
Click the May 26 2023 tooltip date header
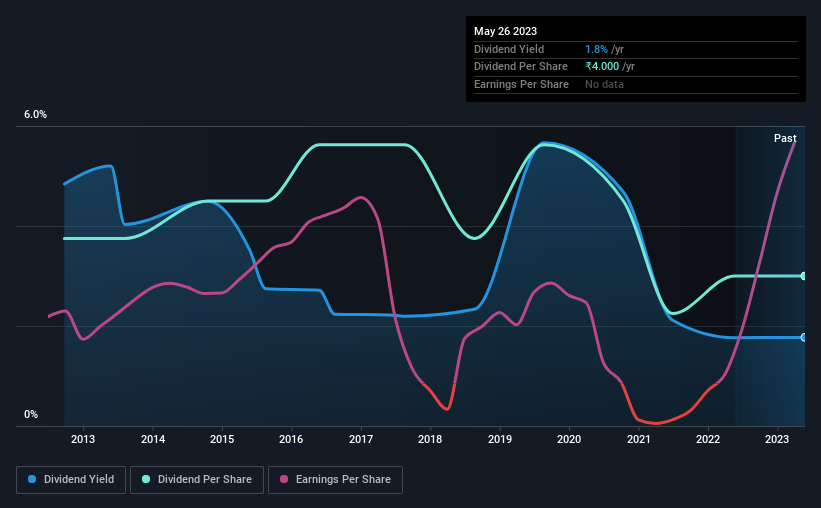[505, 31]
